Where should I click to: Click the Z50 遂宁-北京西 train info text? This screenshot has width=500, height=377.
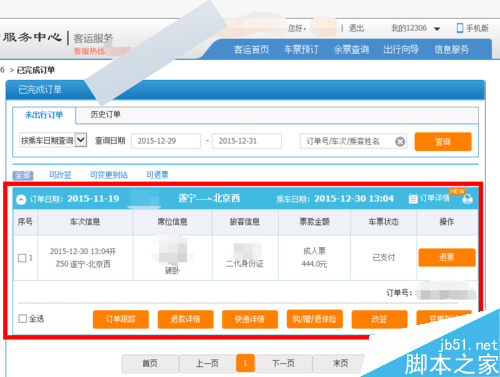pos(83,264)
